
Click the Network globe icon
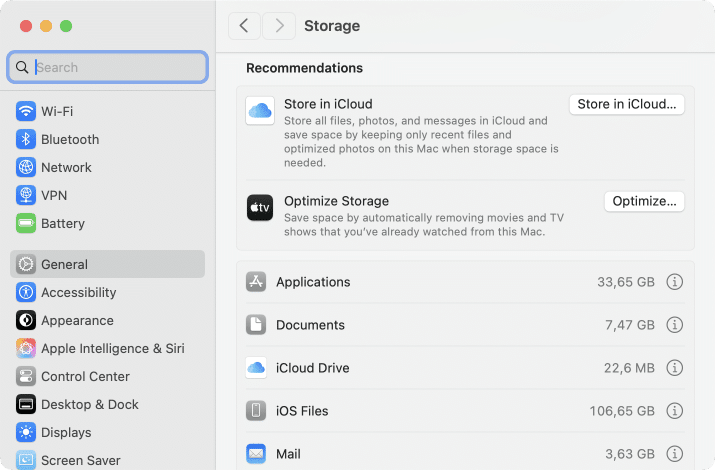[26, 167]
